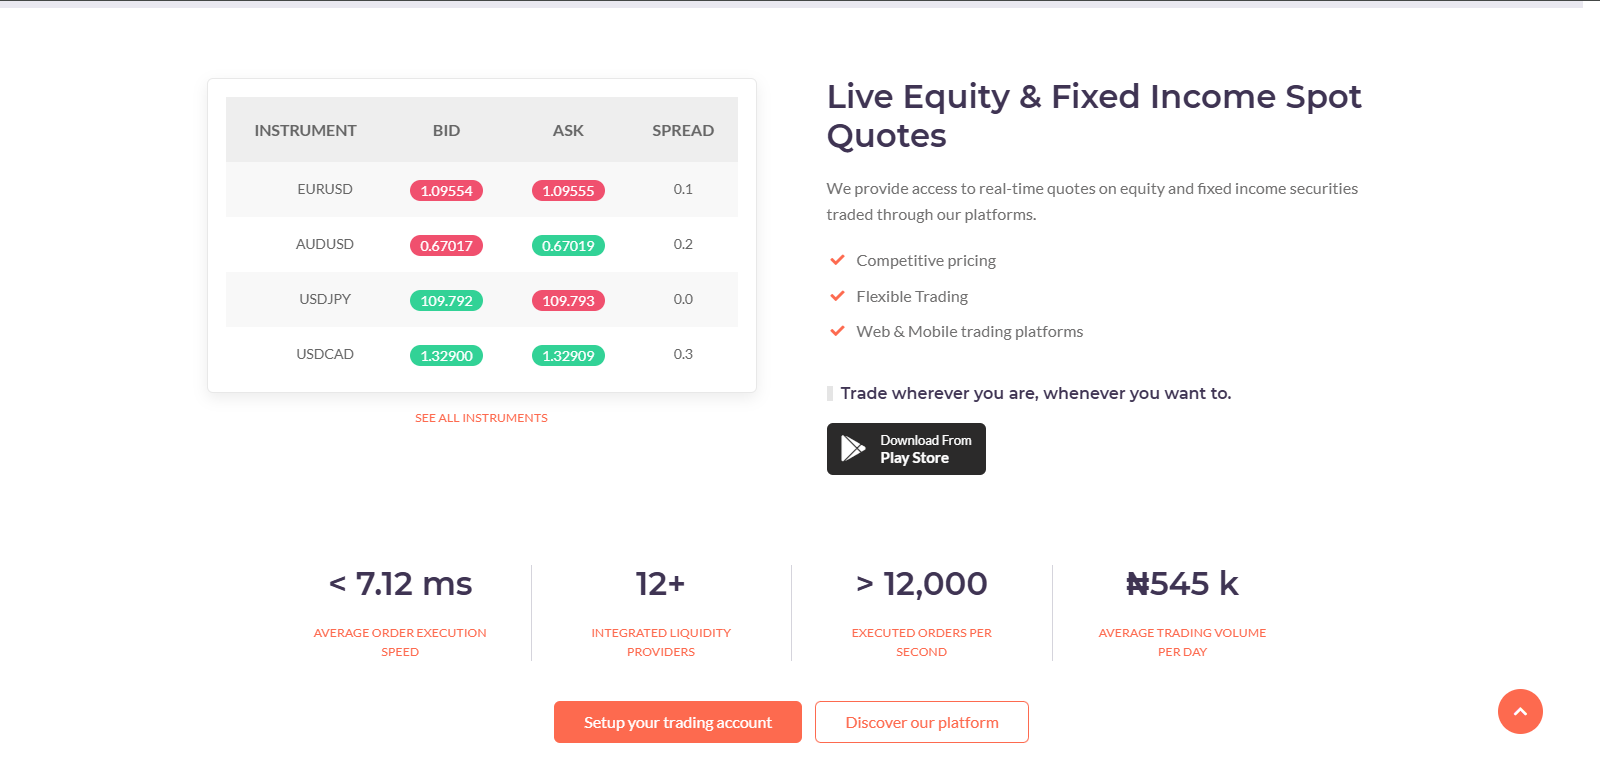
Task: Select the EURUSD bid price 1.09554
Action: pyautogui.click(x=446, y=190)
